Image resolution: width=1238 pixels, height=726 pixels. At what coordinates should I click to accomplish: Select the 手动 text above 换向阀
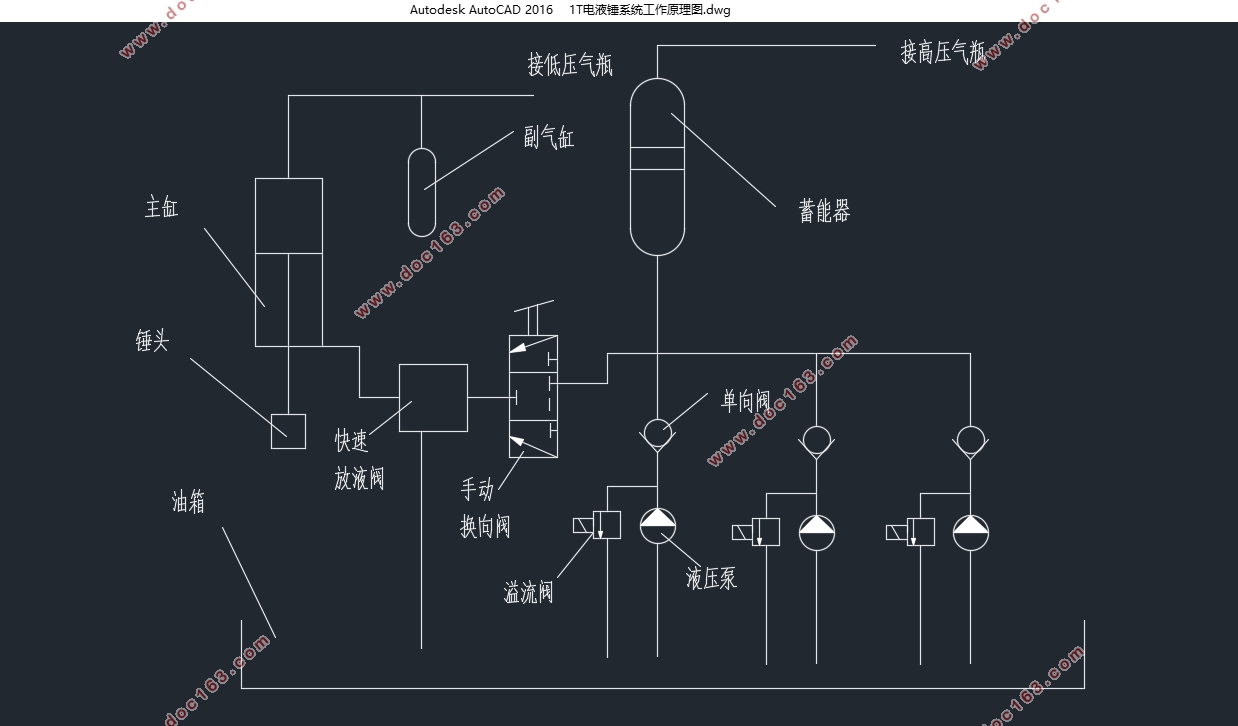pos(477,489)
